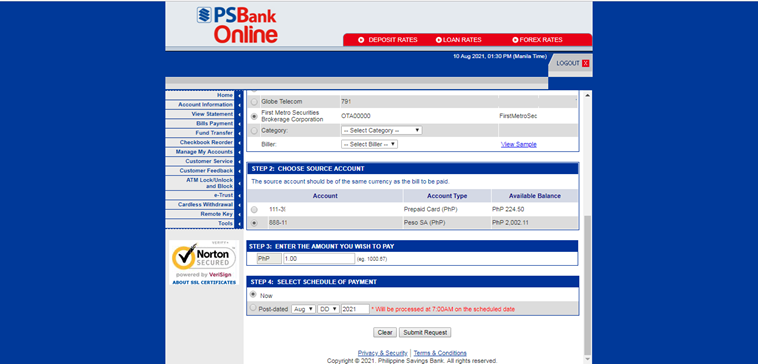Click the Forex Rates arrow icon
Viewport: 758px width, 364px height.
(x=515, y=40)
